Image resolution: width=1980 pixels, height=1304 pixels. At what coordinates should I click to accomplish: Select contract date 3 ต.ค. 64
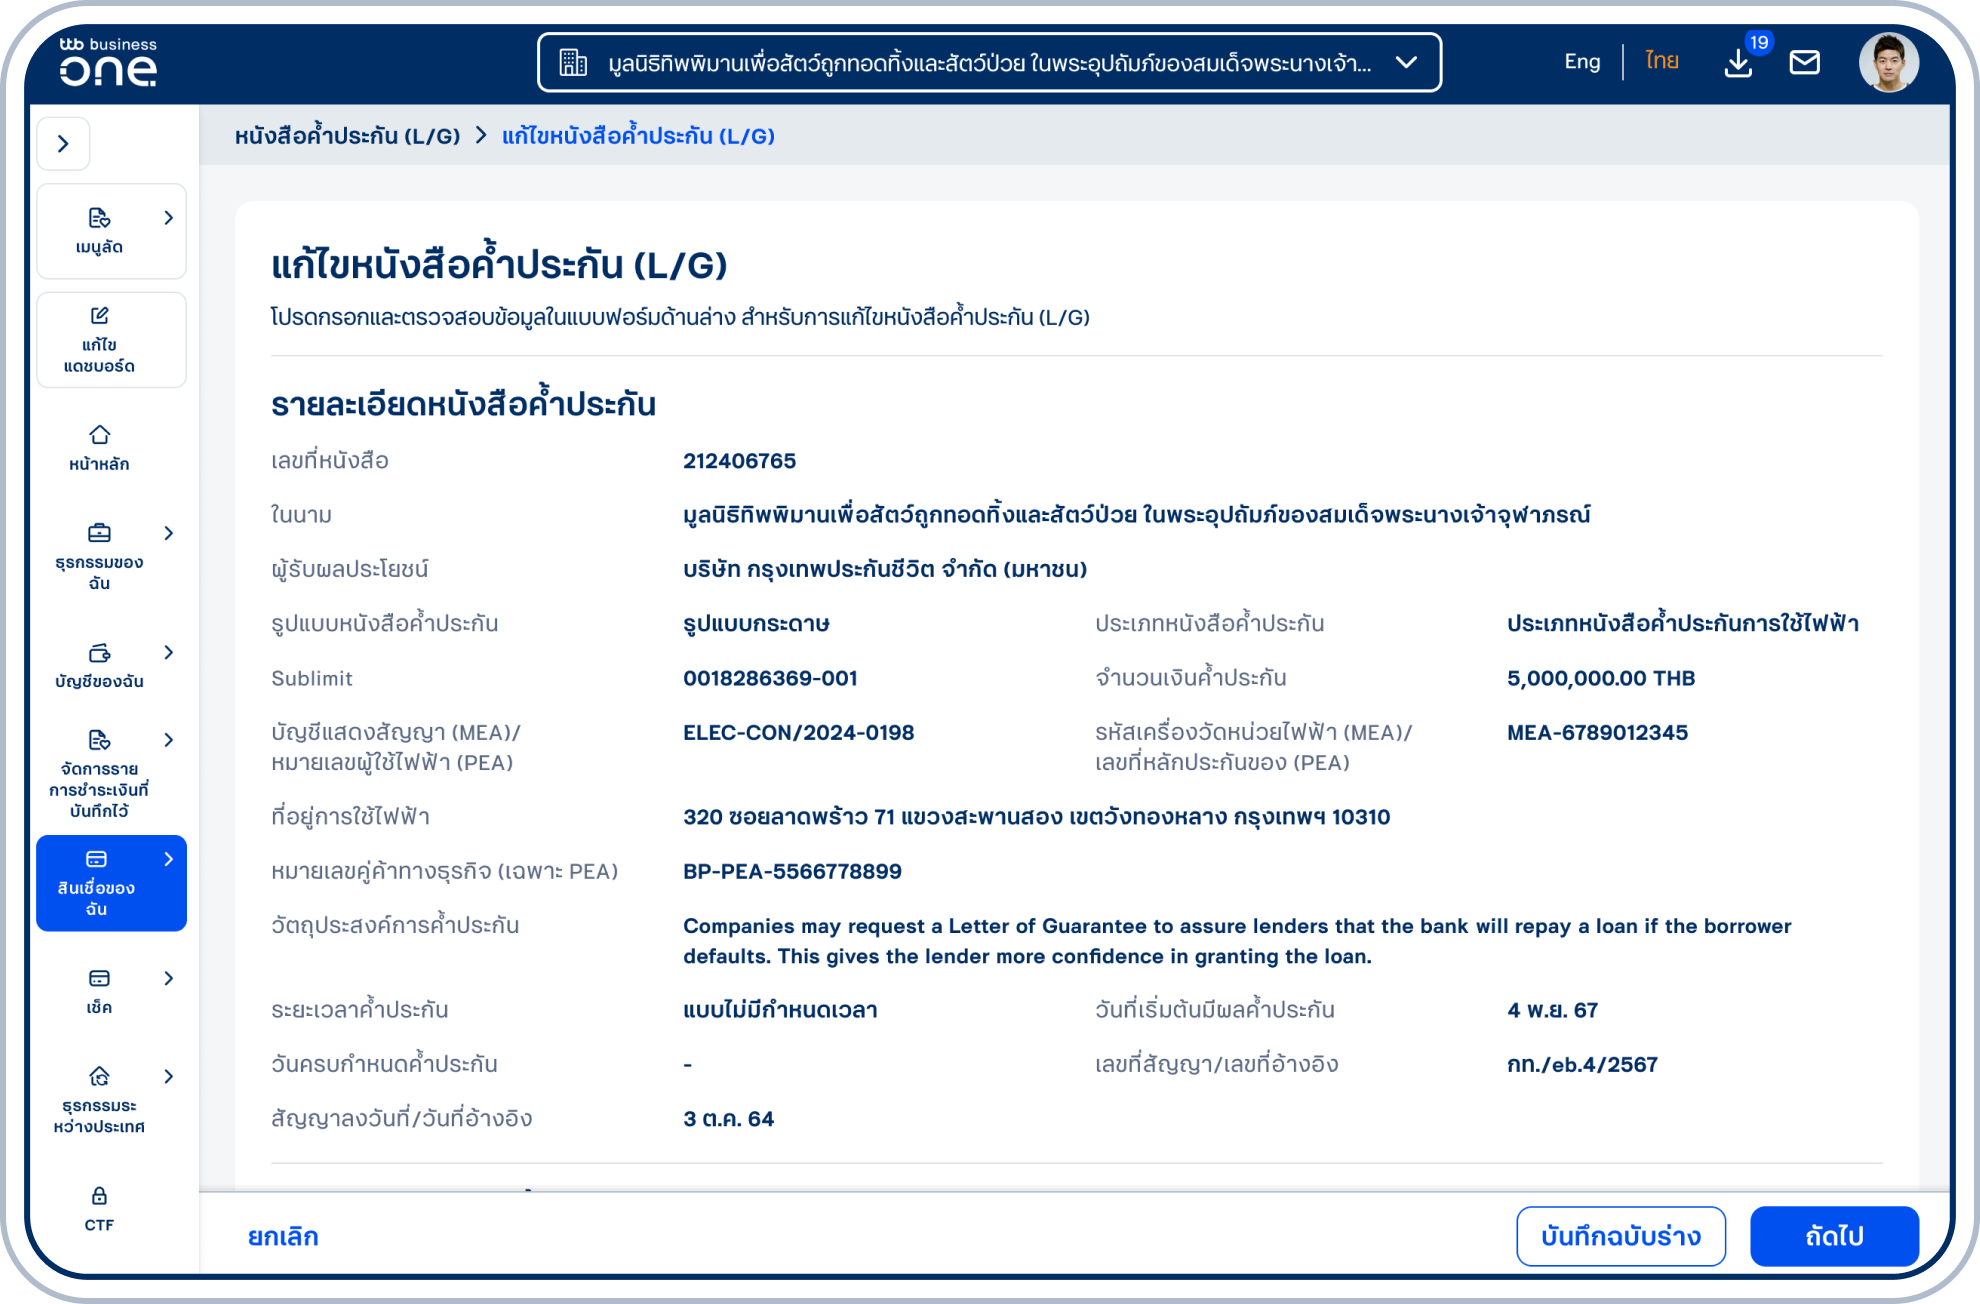point(728,1119)
